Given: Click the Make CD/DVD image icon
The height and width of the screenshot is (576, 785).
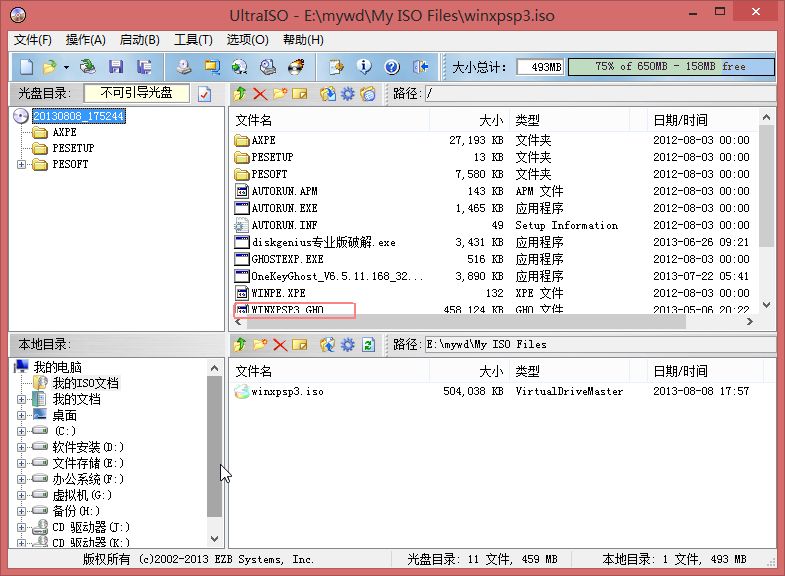Looking at the screenshot, I should pyautogui.click(x=184, y=67).
